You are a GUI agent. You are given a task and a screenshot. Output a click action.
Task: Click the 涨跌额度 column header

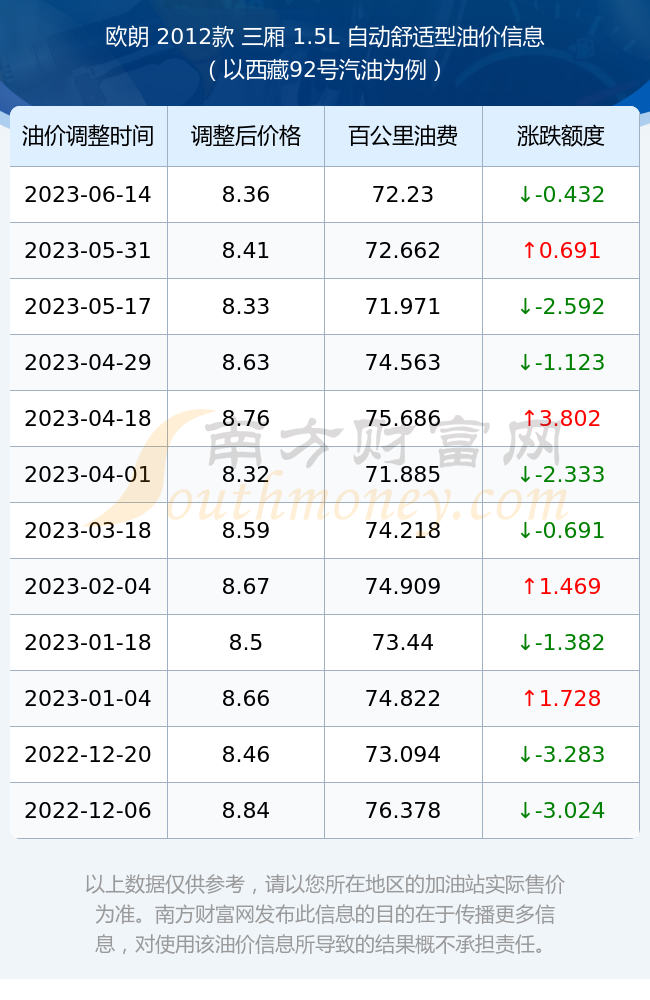coord(561,136)
